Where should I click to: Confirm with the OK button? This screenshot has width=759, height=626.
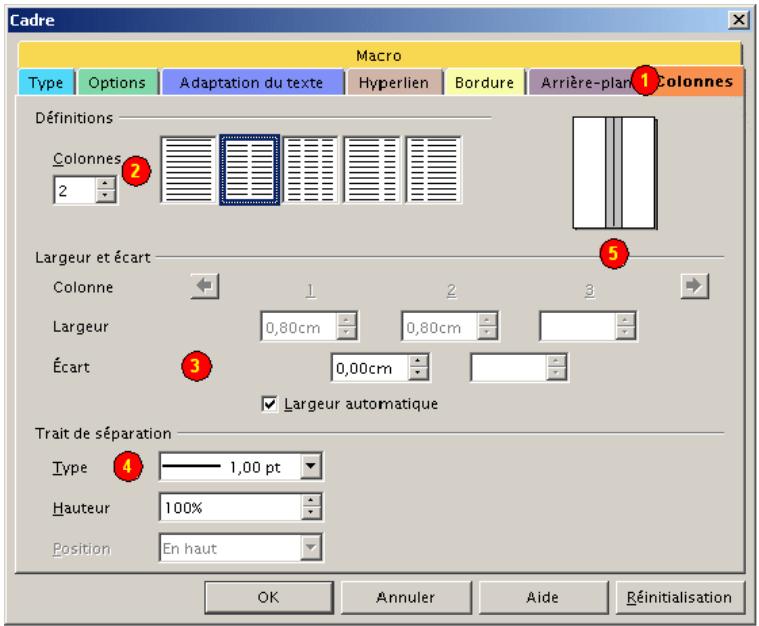[269, 597]
